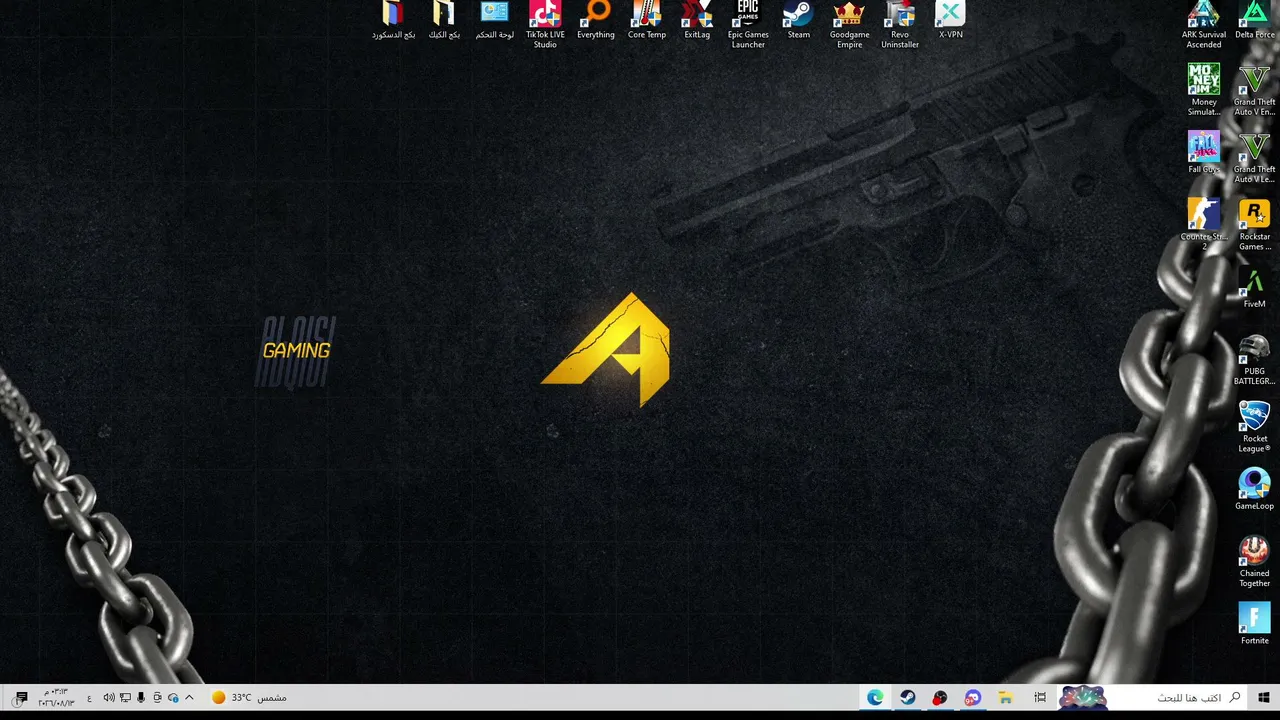Launch Counter-Strike 2 shortcut
Screen dimensions: 1280x720
pyautogui.click(x=1204, y=224)
